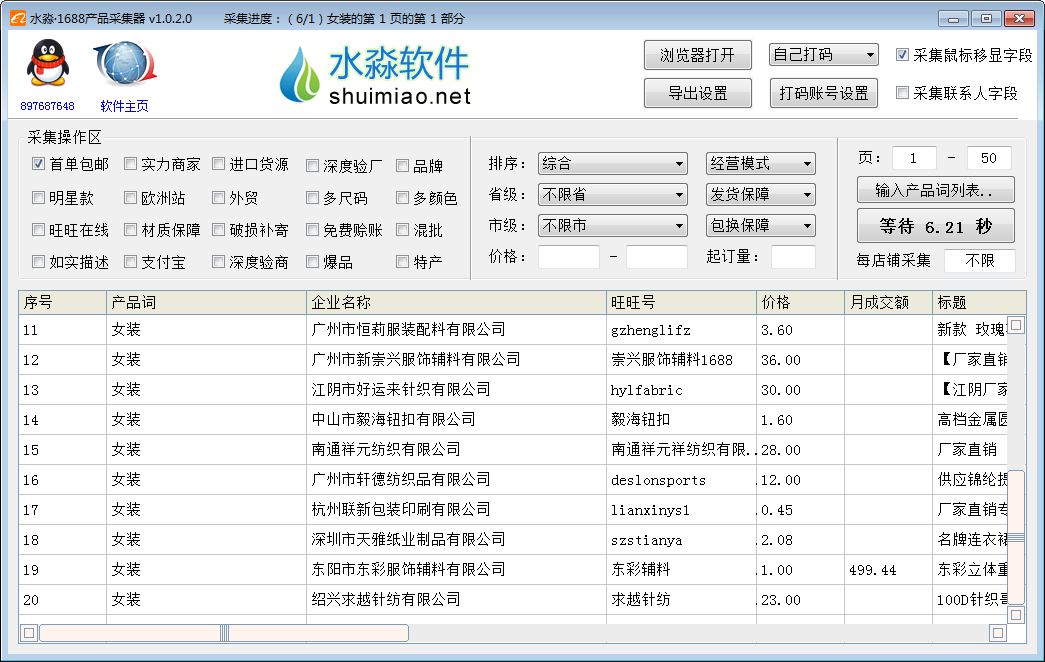Viewport: 1045px width, 662px height.
Task: Click the minimum 价格 input field
Action: (x=568, y=257)
